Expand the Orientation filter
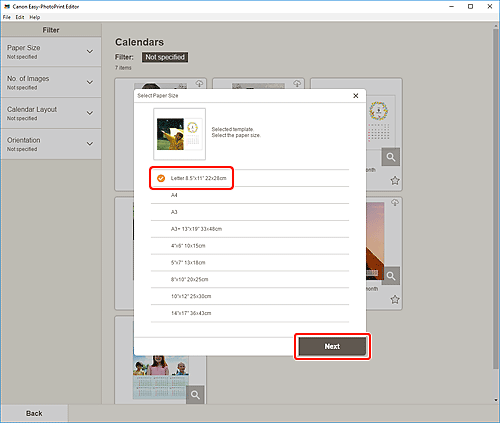Image resolution: width=500 pixels, height=423 pixels. point(51,144)
